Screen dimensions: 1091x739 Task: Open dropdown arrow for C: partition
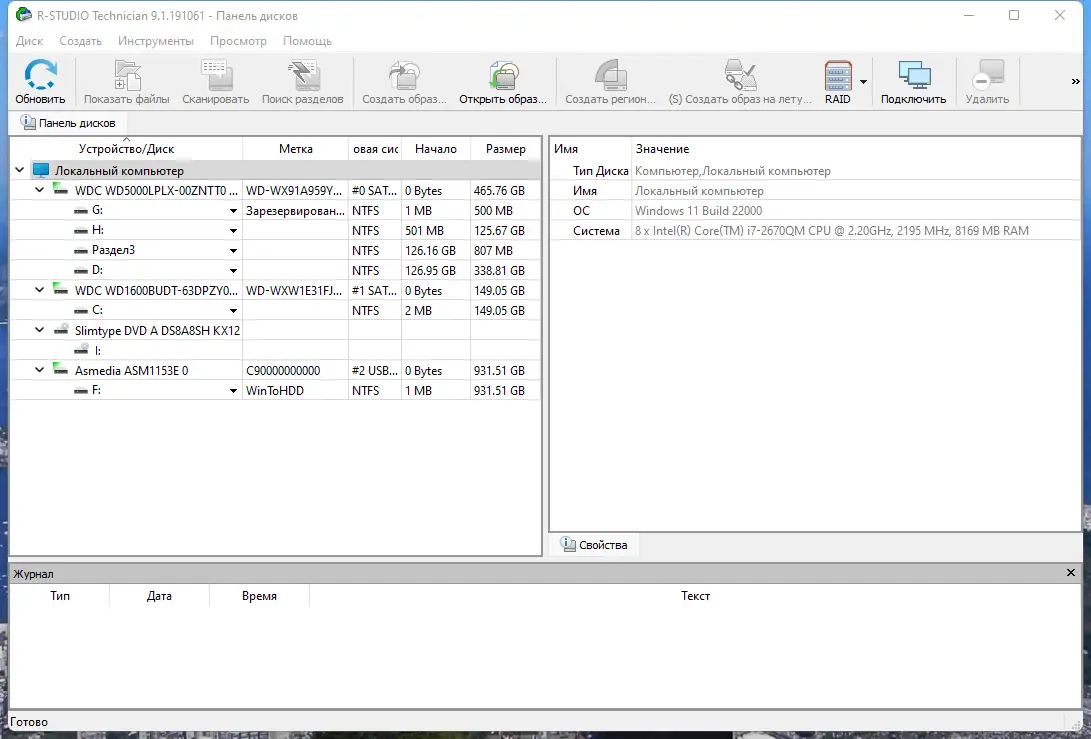click(233, 311)
